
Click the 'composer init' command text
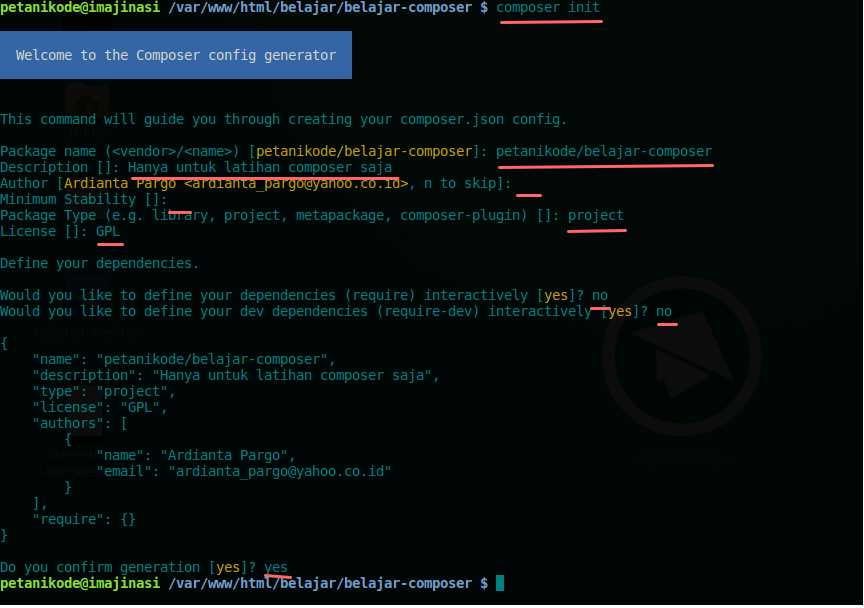[x=548, y=8]
